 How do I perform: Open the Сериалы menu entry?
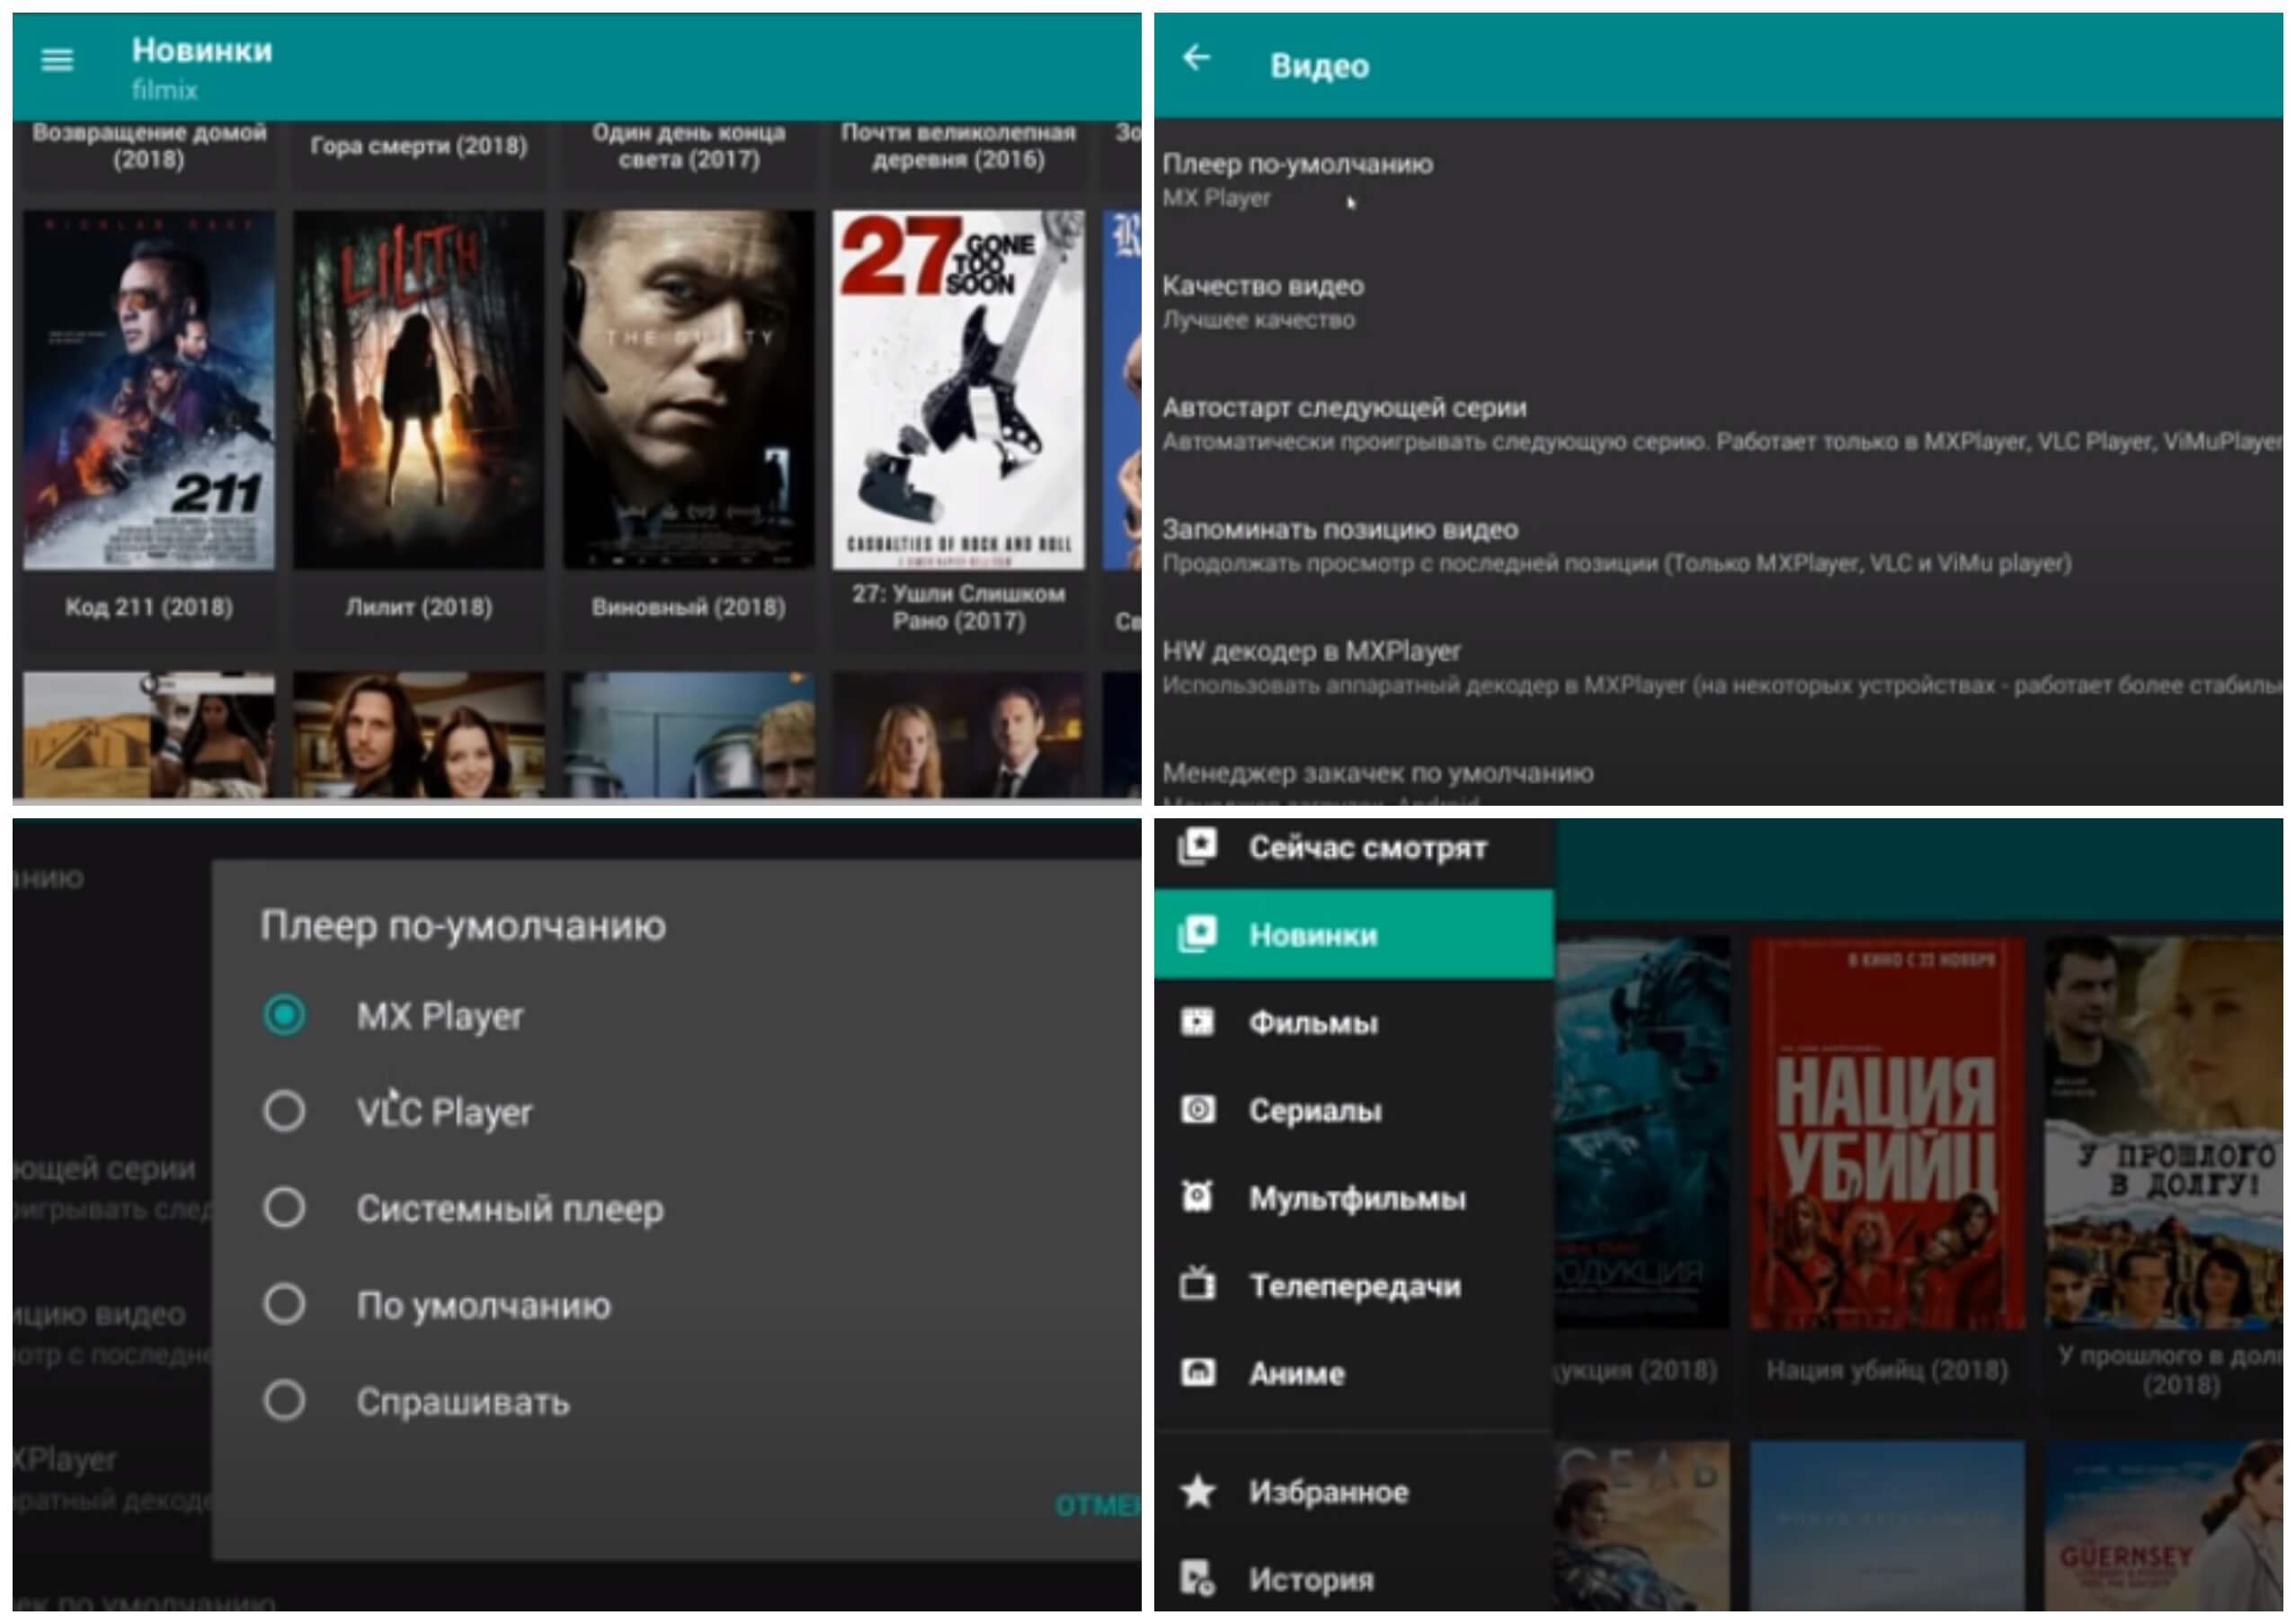point(1354,1110)
